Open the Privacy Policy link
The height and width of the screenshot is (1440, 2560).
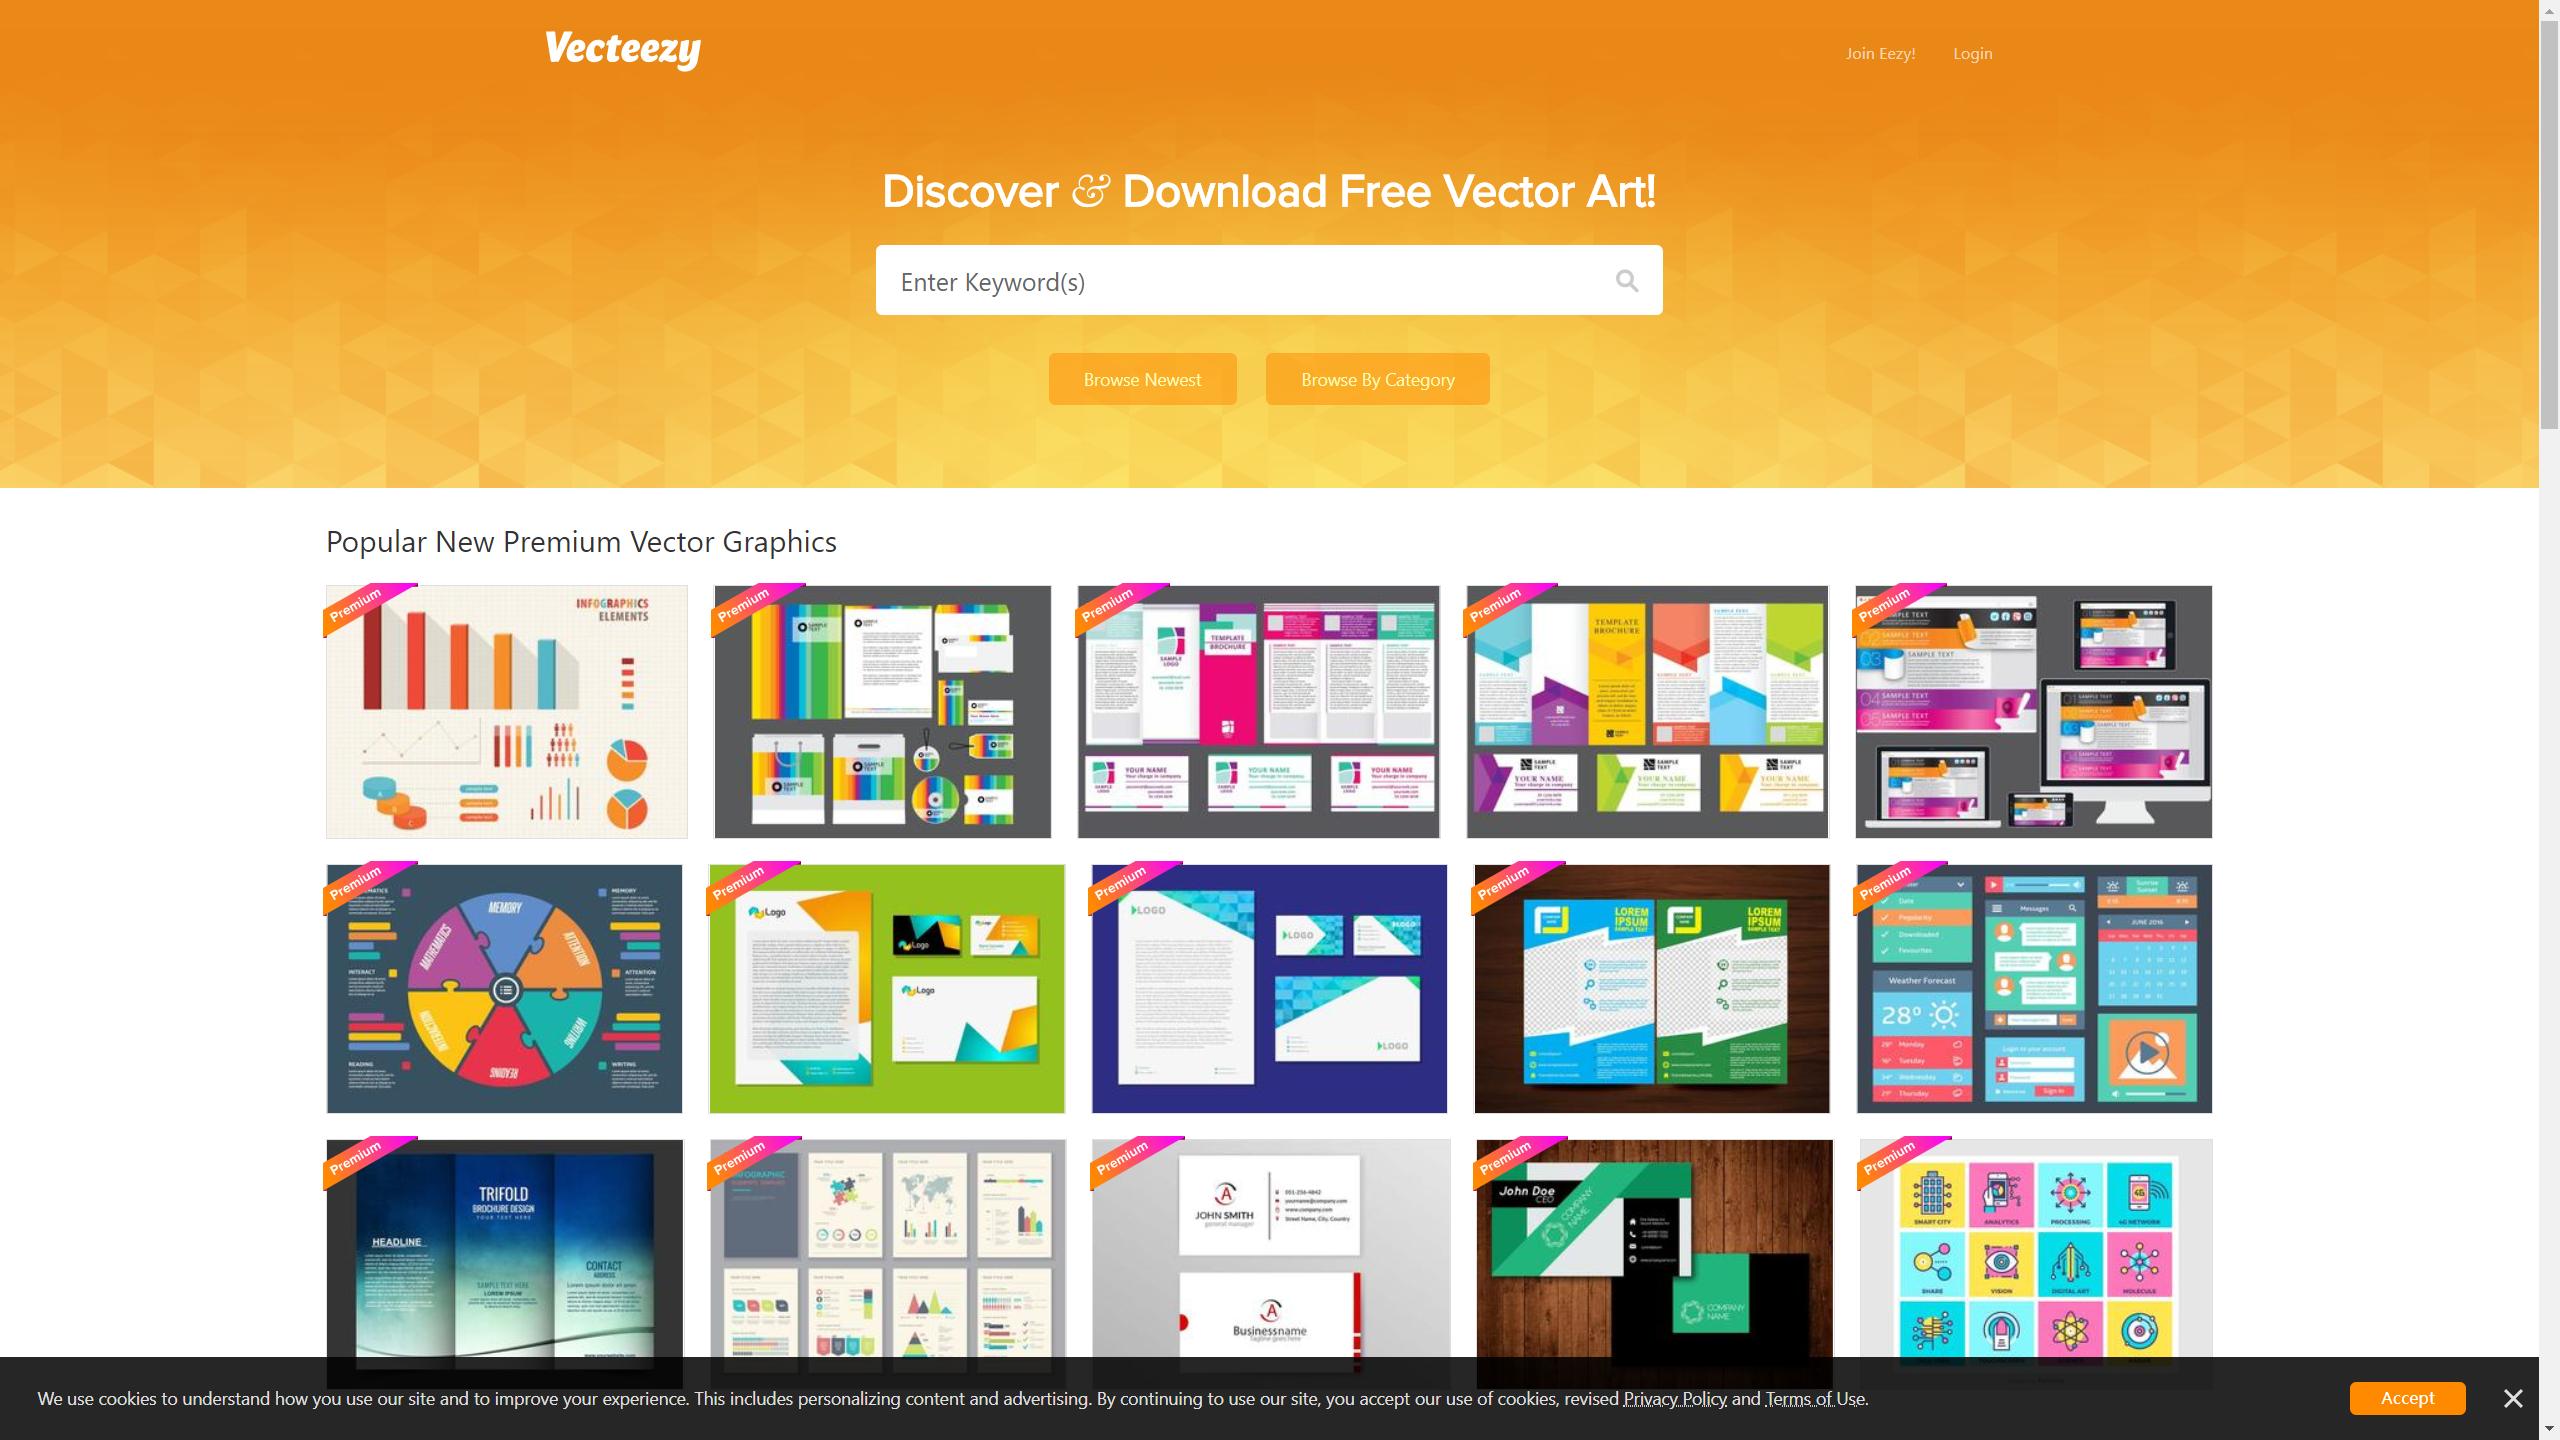point(1674,1399)
